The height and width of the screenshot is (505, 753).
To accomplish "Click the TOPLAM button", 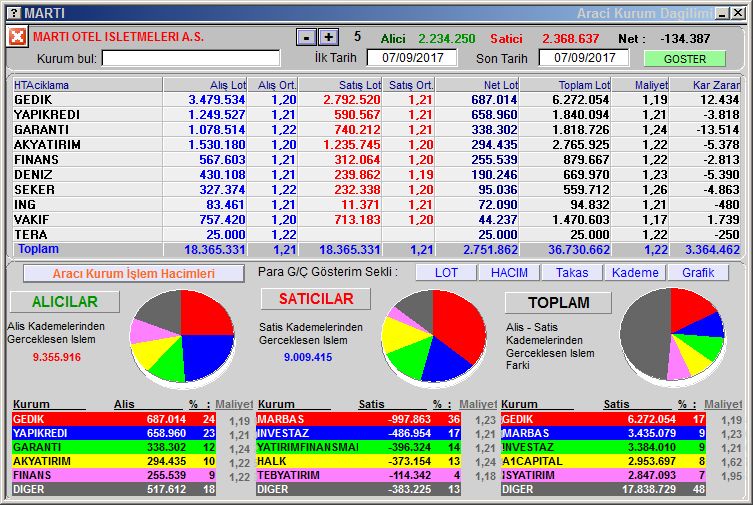I will tap(559, 302).
